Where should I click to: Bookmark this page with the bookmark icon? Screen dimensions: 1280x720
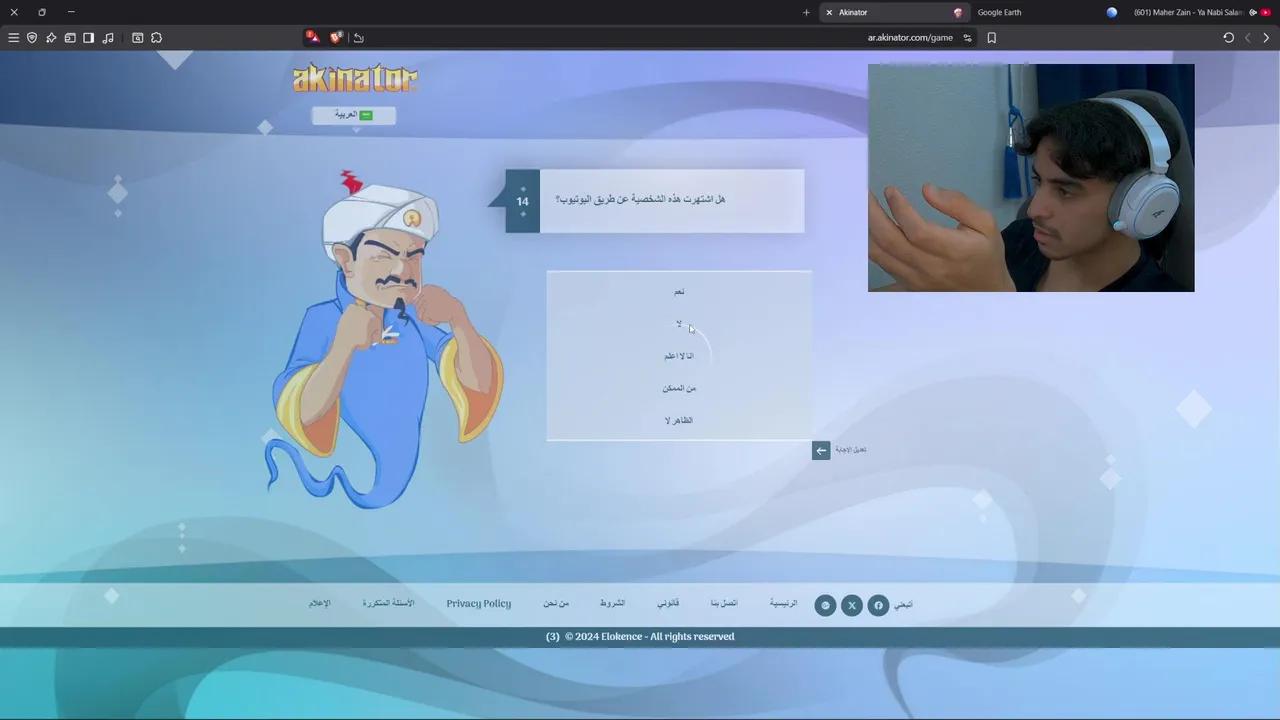992,38
